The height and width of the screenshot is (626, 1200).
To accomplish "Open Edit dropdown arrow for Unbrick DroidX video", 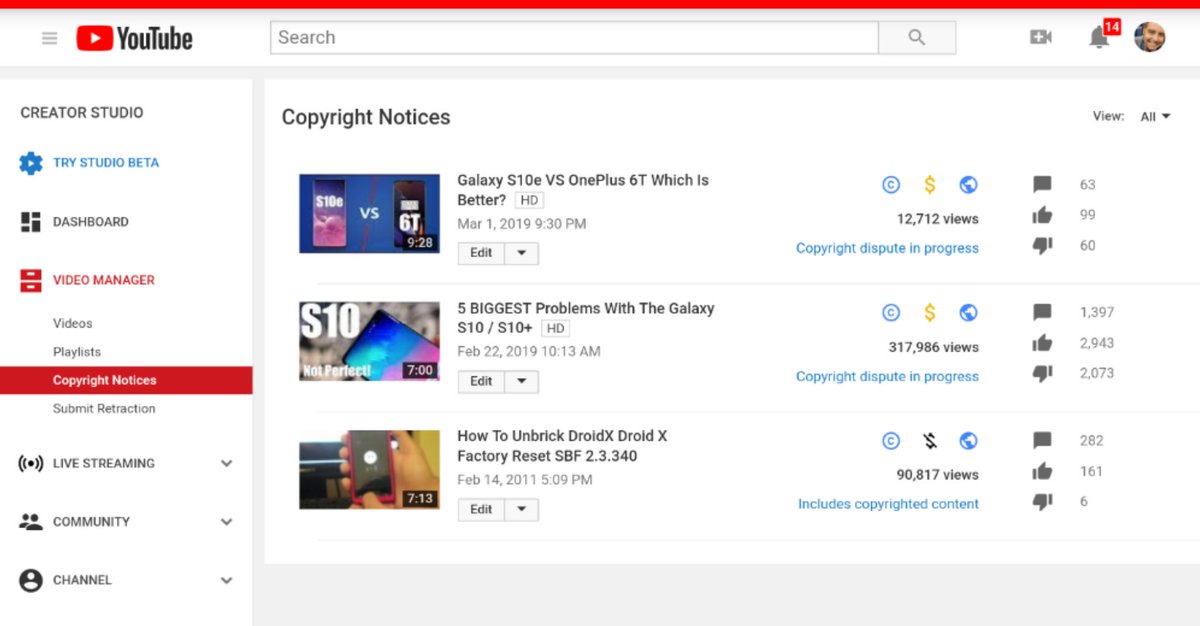I will (522, 510).
